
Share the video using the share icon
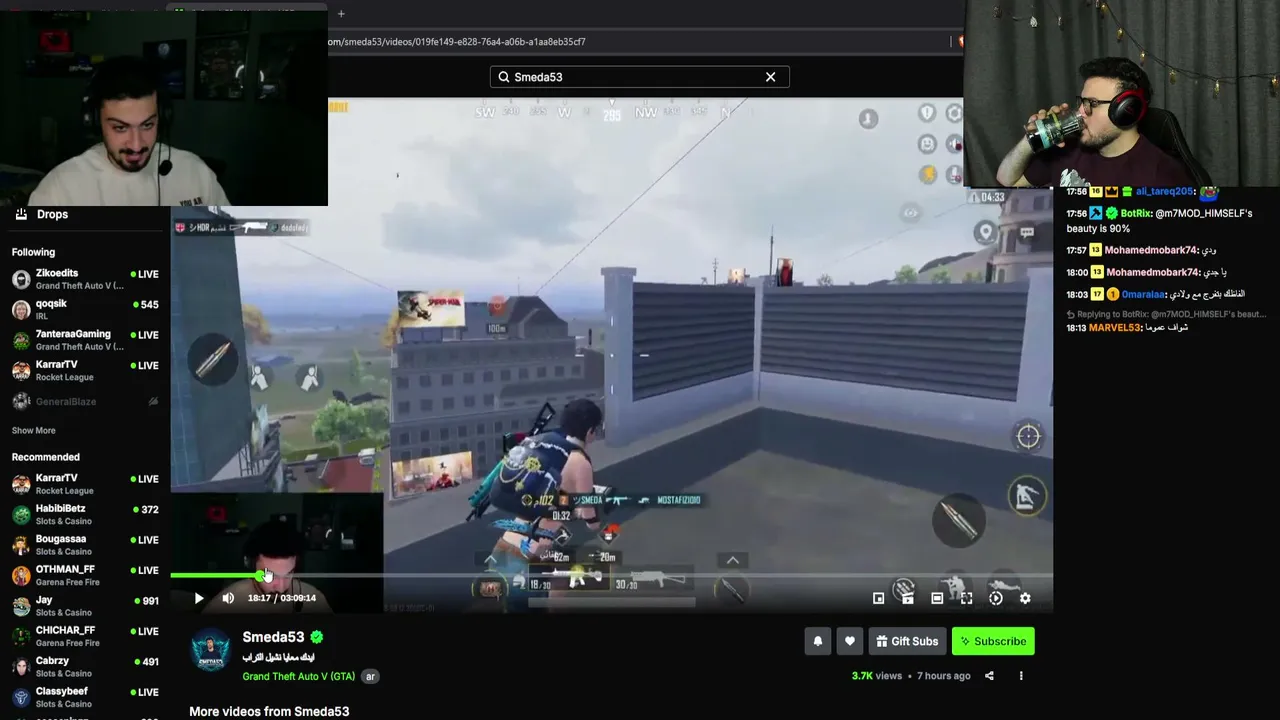[x=989, y=676]
